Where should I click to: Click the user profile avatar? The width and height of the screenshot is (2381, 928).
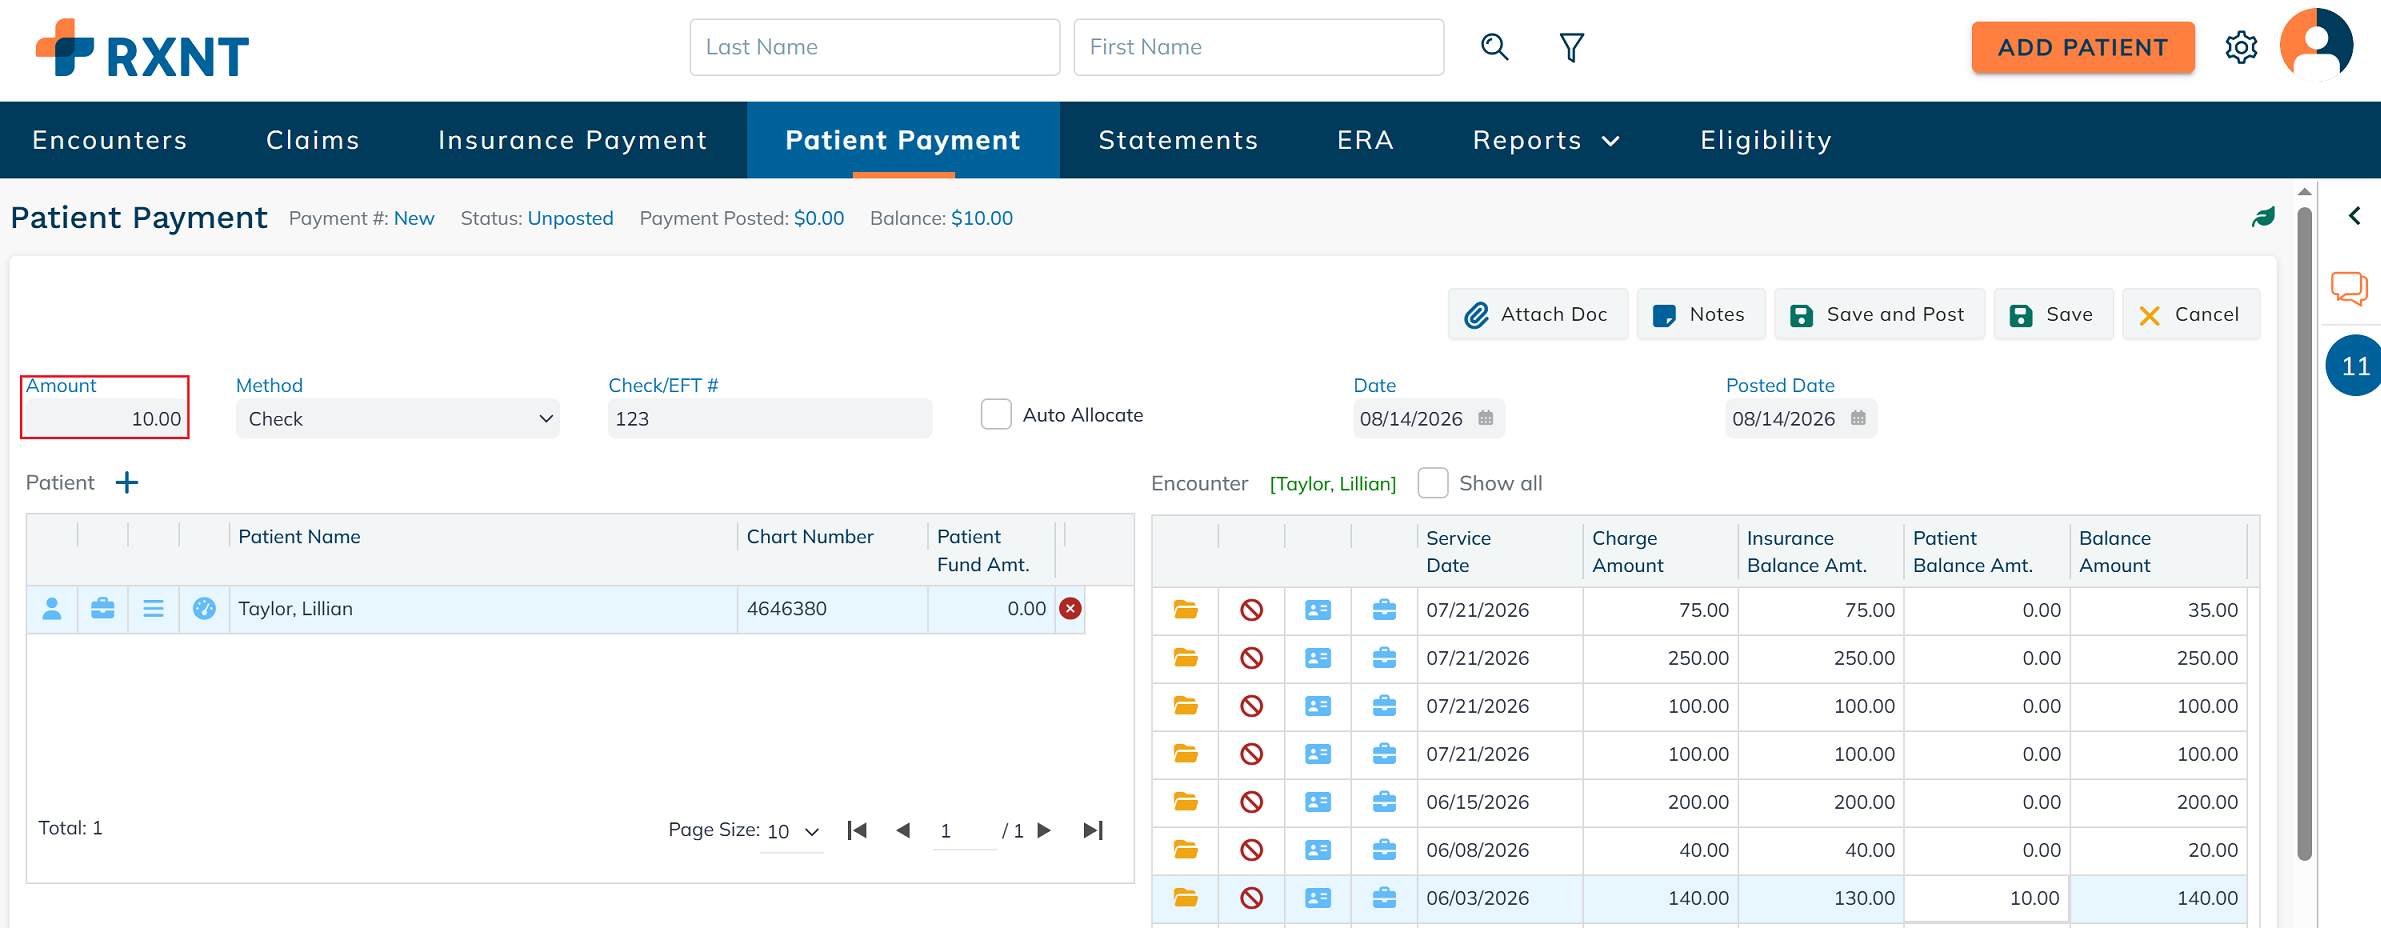[2316, 46]
